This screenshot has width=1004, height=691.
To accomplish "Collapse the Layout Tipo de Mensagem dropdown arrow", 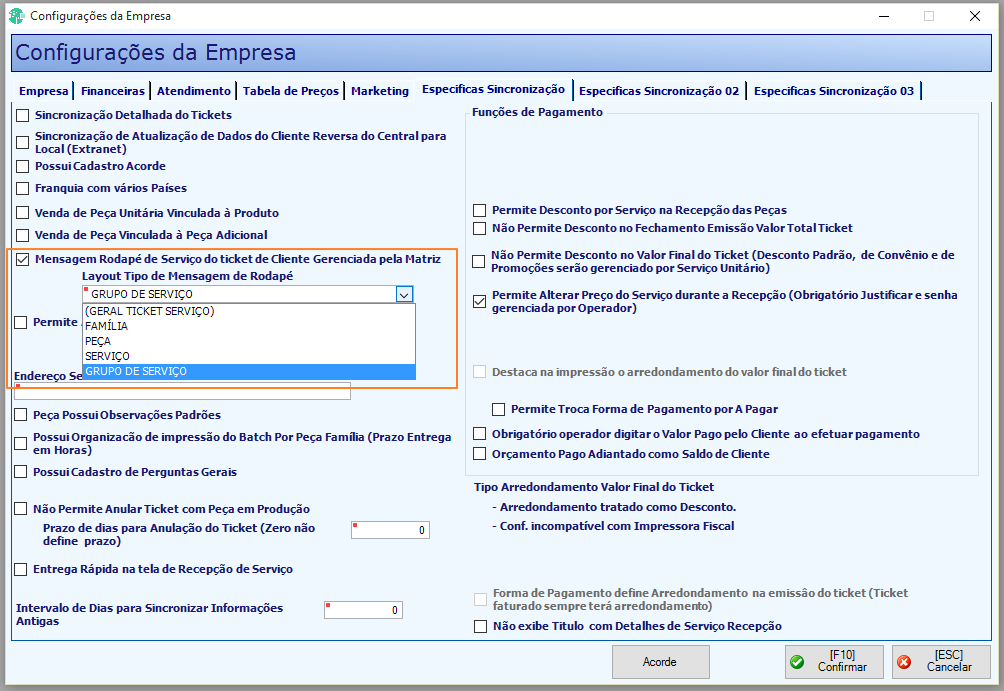I will point(404,295).
